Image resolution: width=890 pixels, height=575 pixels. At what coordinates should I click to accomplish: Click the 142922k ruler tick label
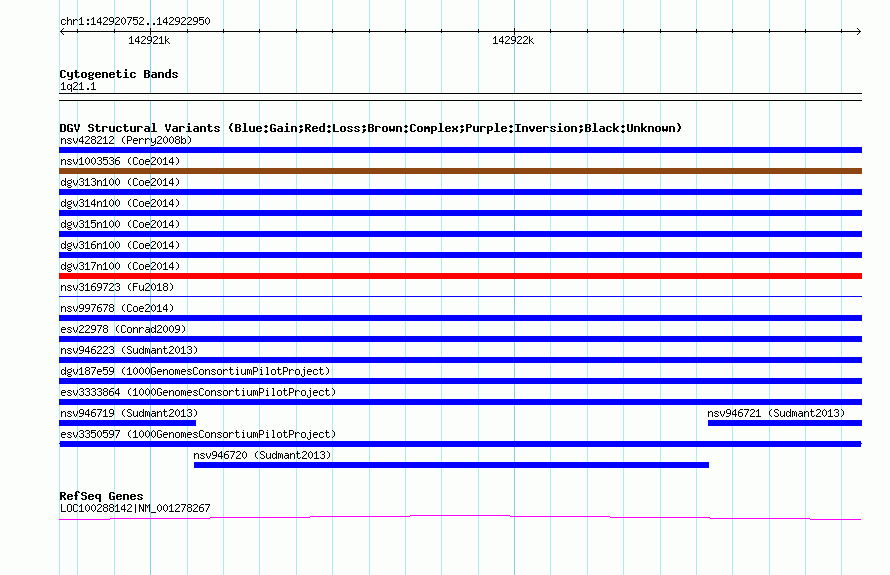(513, 40)
